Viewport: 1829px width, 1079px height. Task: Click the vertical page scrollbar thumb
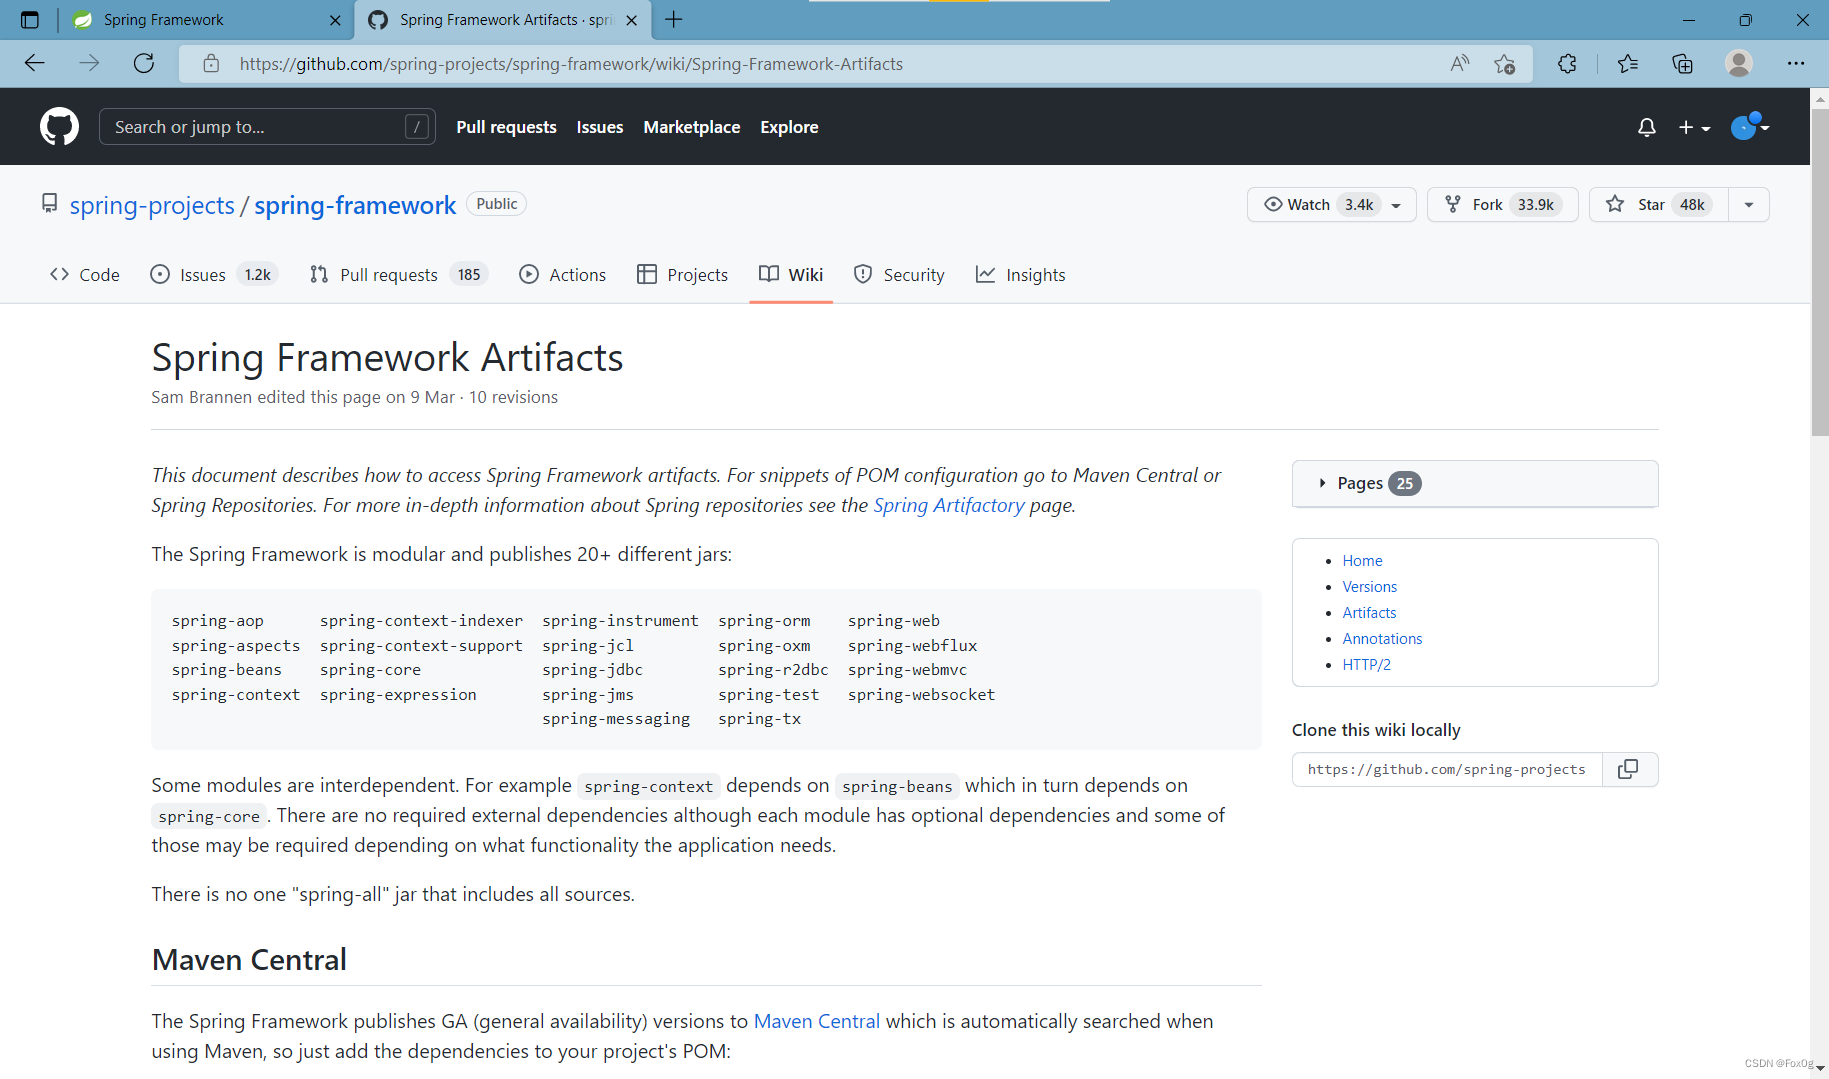click(1820, 272)
